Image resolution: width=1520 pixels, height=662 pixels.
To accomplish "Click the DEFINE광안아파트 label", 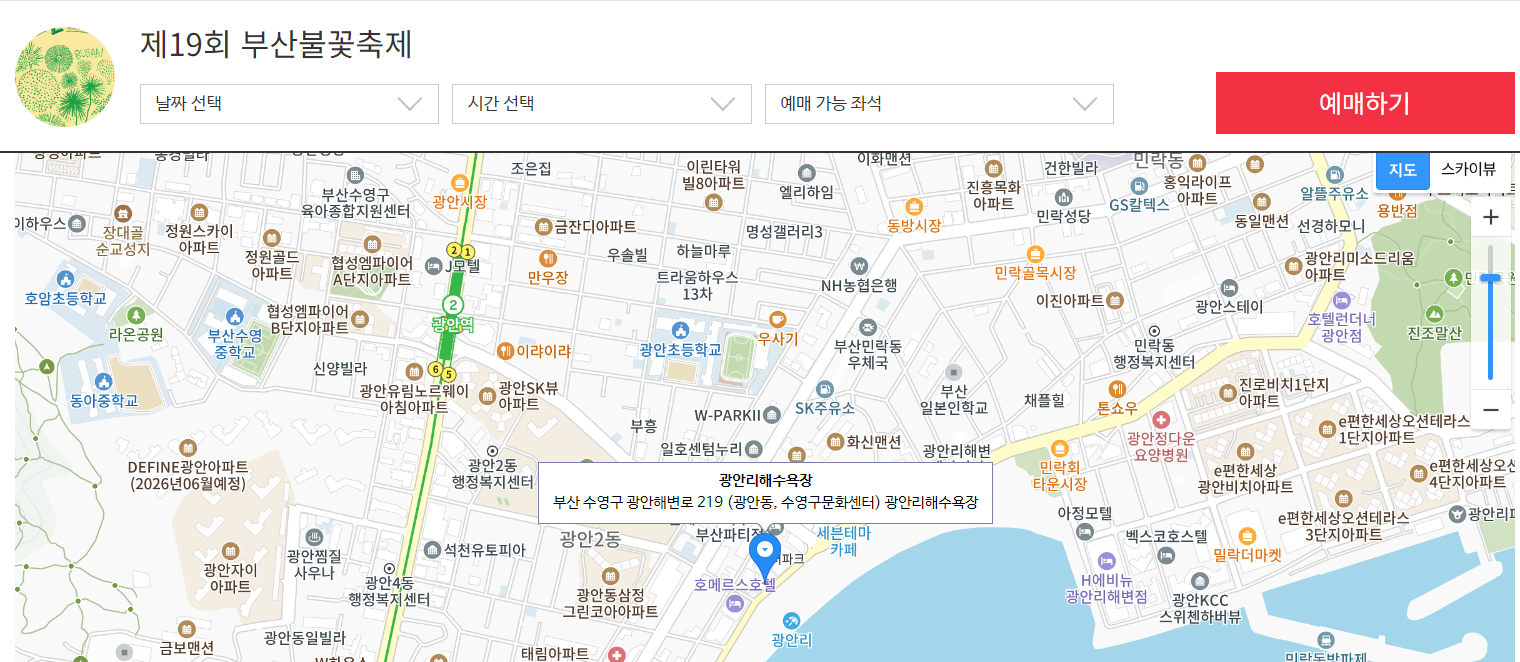I will tap(188, 475).
